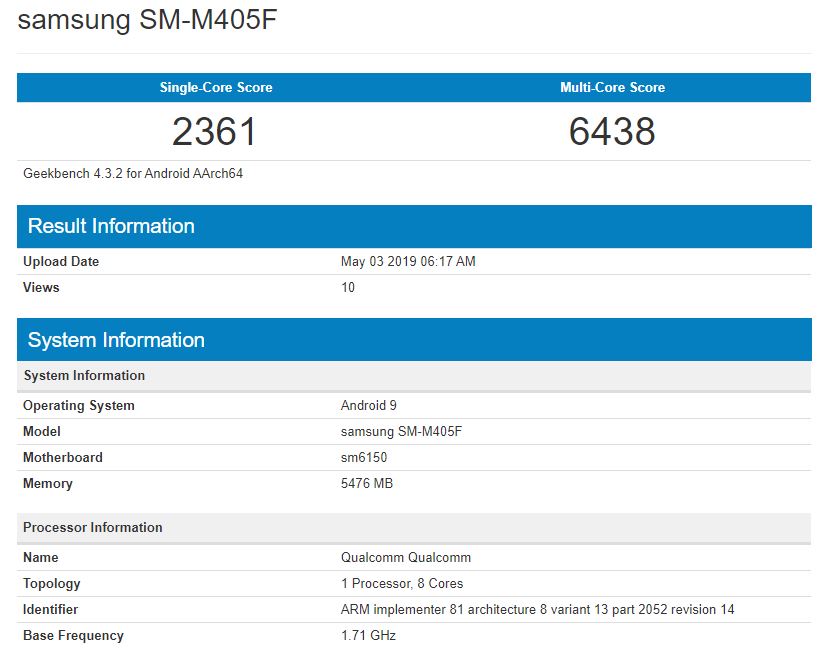Click the samsung SM-M405F page title

tap(147, 20)
